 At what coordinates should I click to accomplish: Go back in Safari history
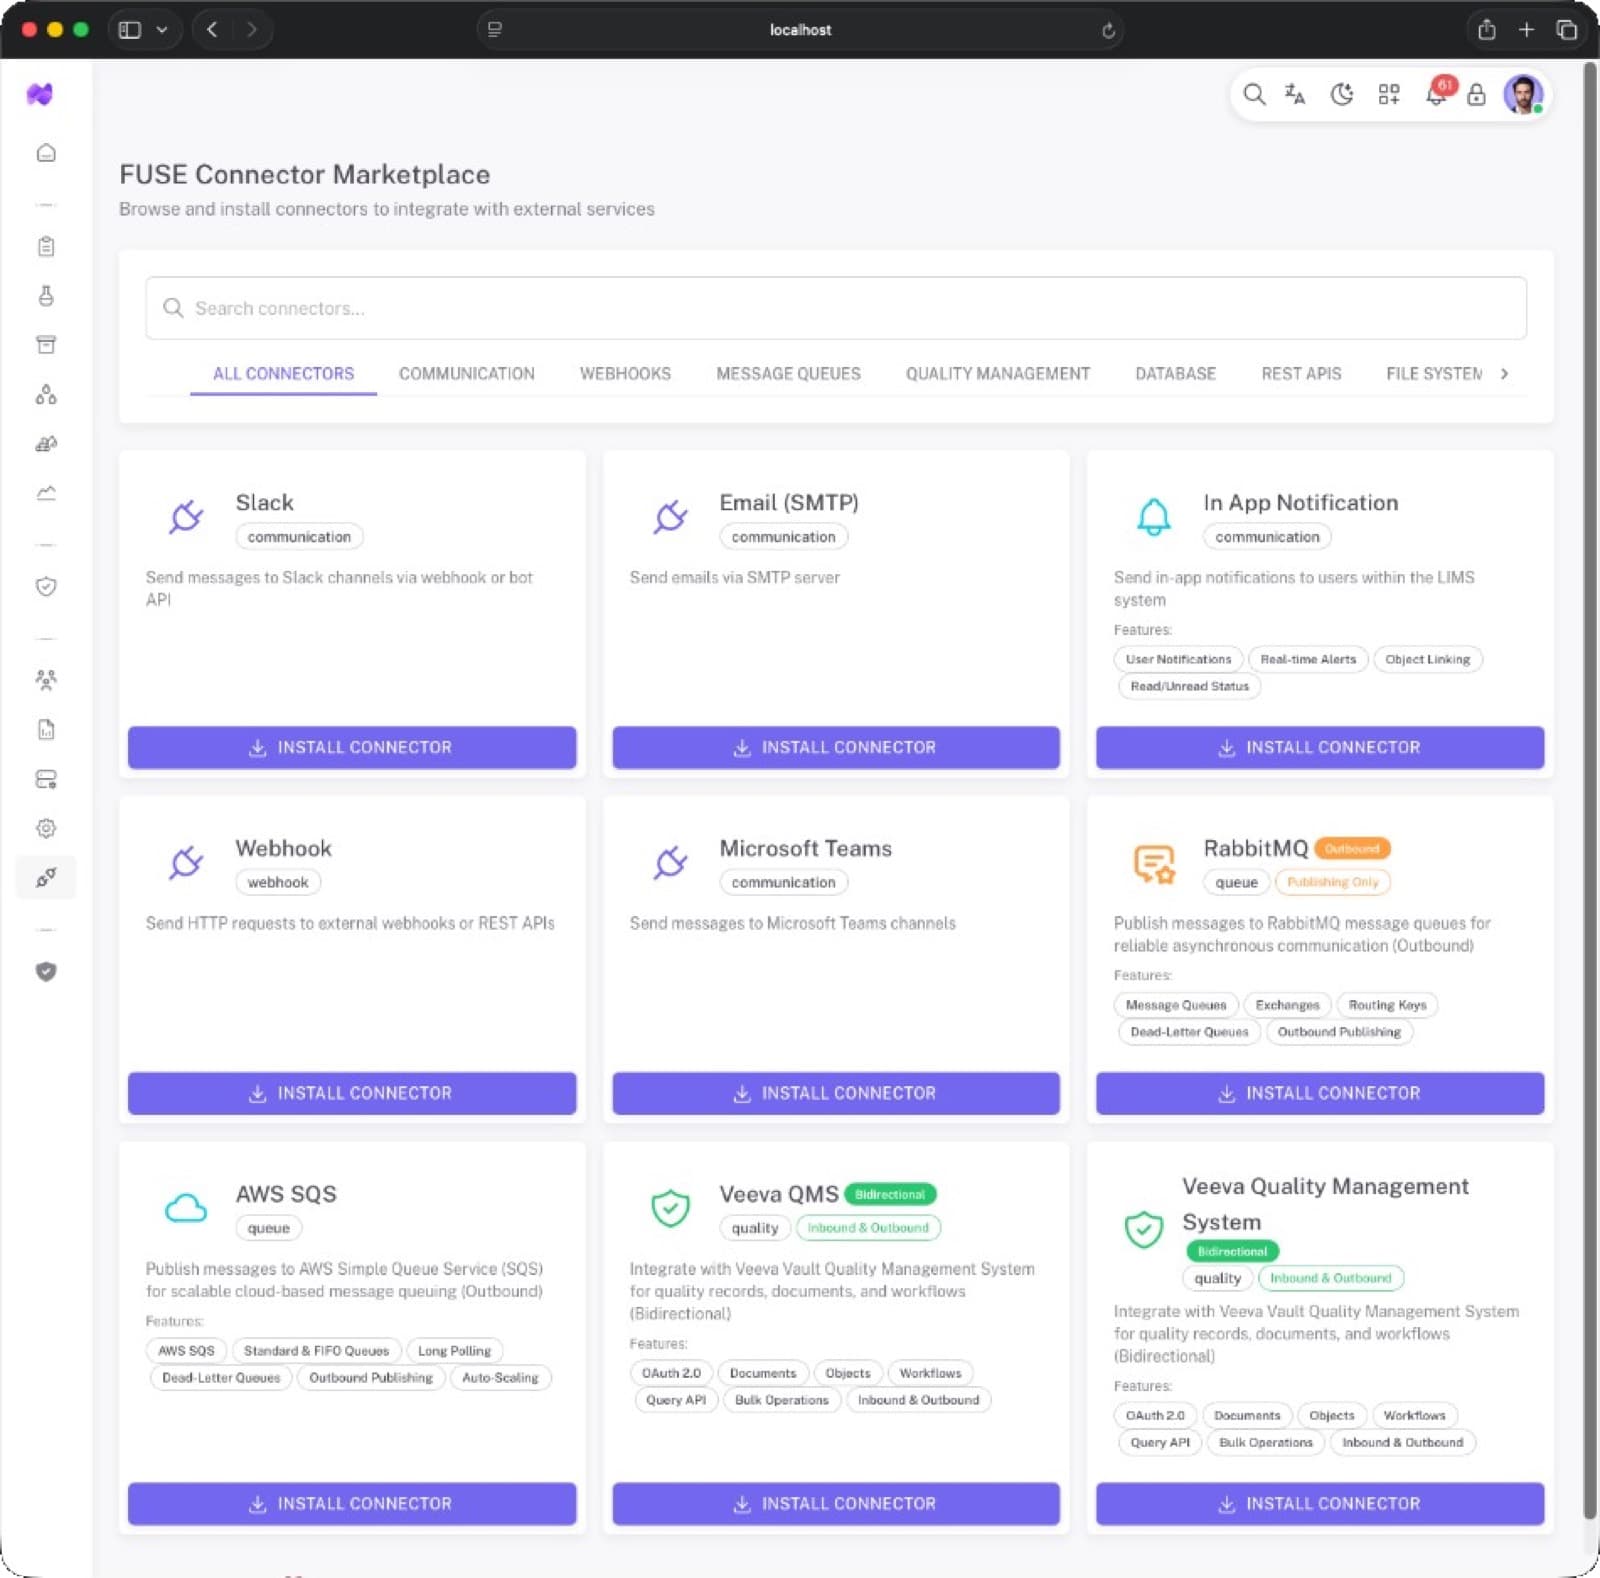(212, 29)
